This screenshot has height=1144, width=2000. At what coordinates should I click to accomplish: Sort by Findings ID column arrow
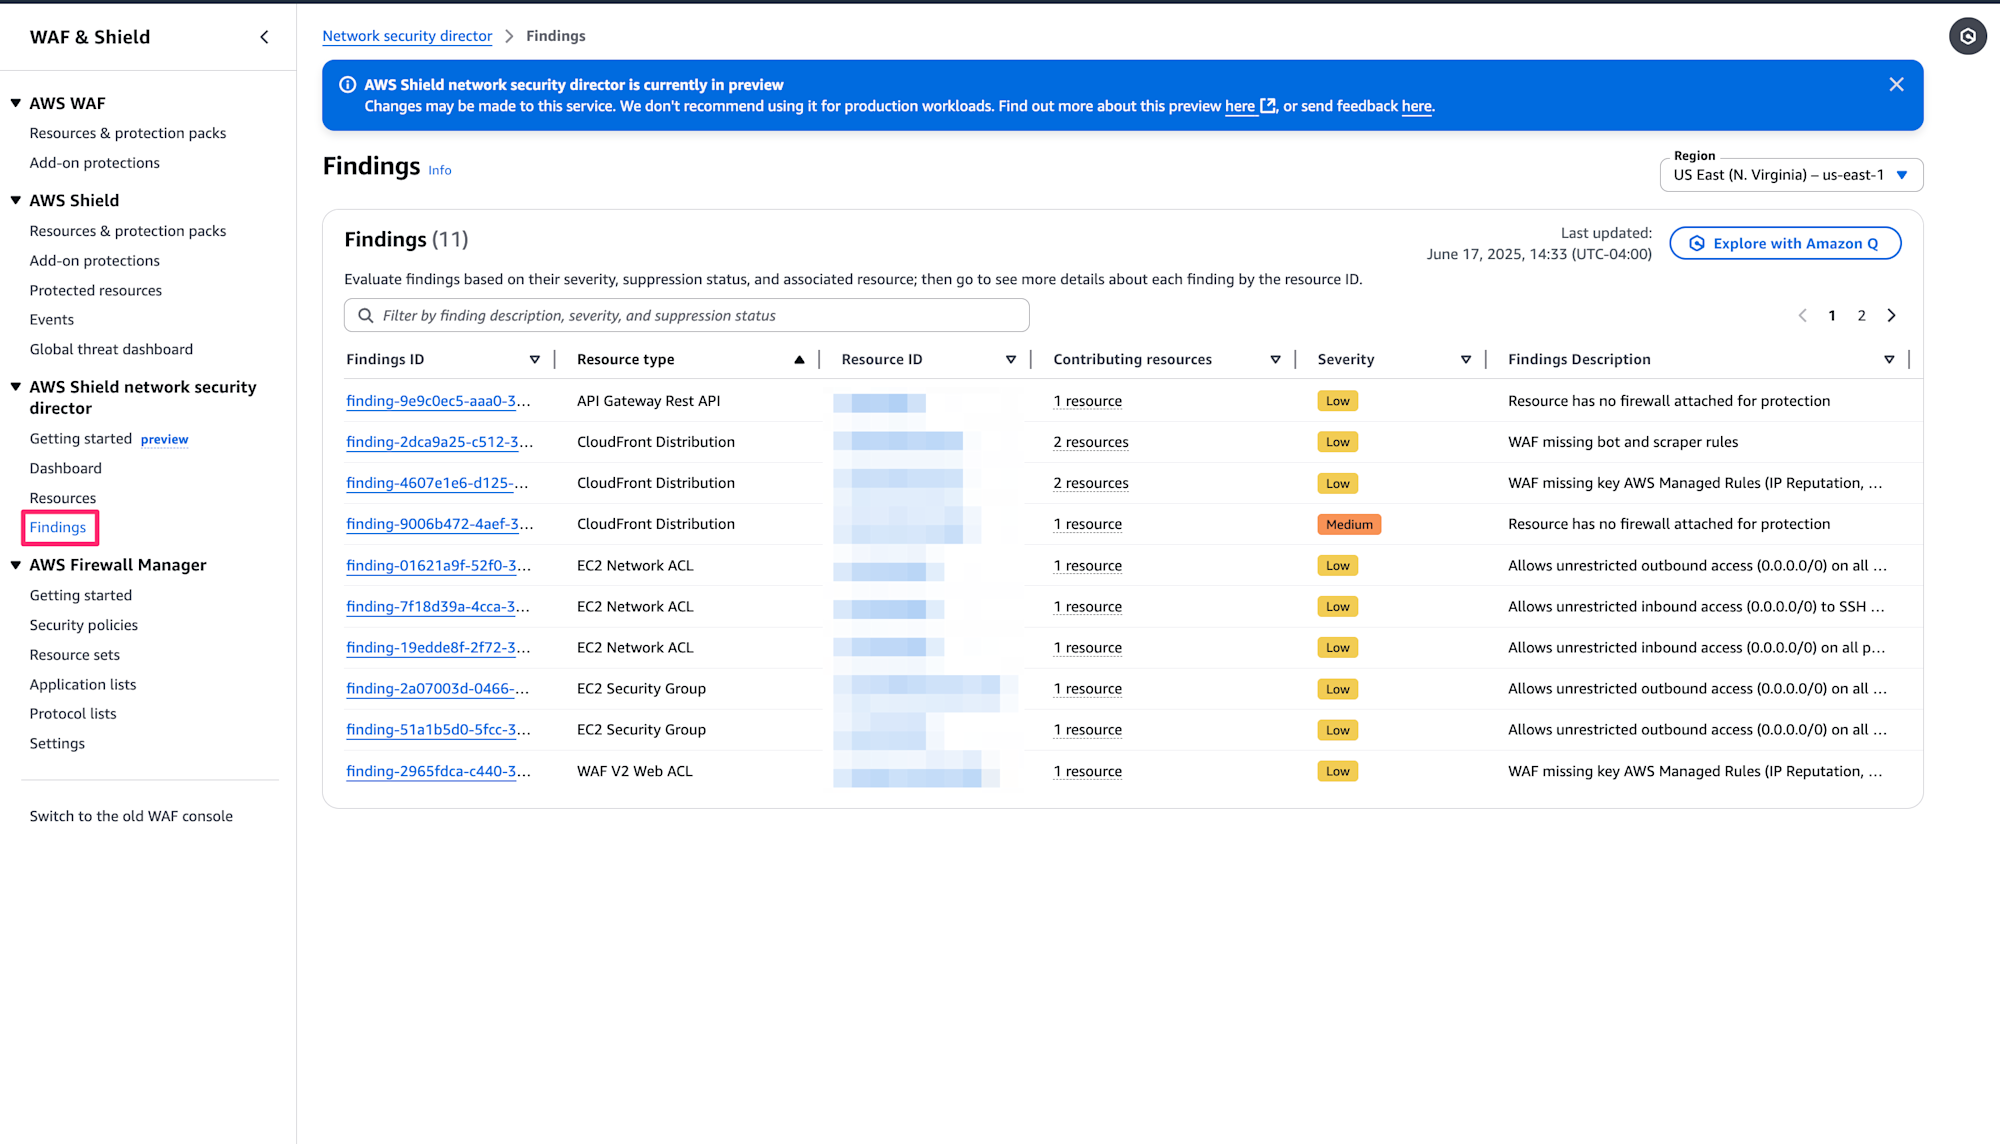click(x=535, y=360)
